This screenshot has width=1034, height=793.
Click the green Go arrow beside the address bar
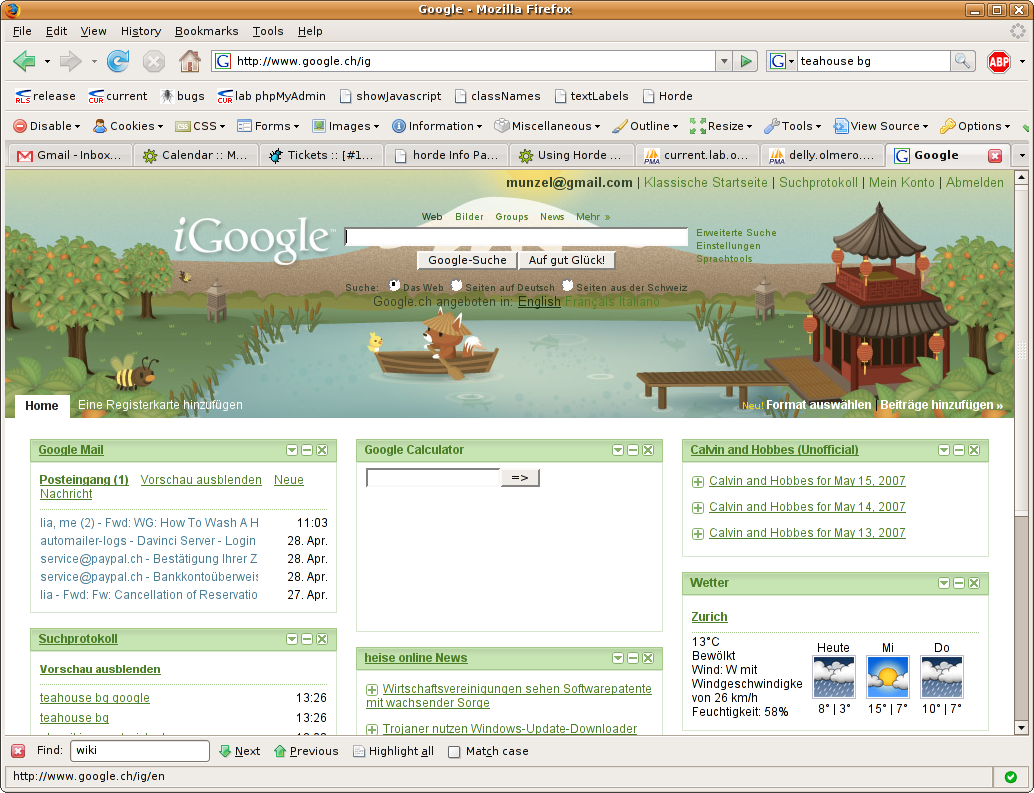[x=746, y=60]
